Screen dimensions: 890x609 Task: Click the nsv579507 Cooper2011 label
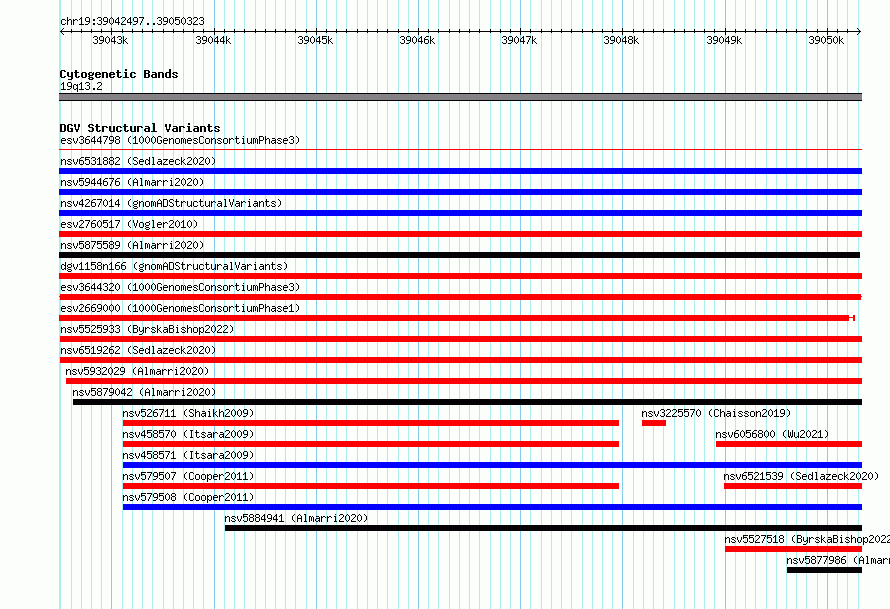(188, 476)
